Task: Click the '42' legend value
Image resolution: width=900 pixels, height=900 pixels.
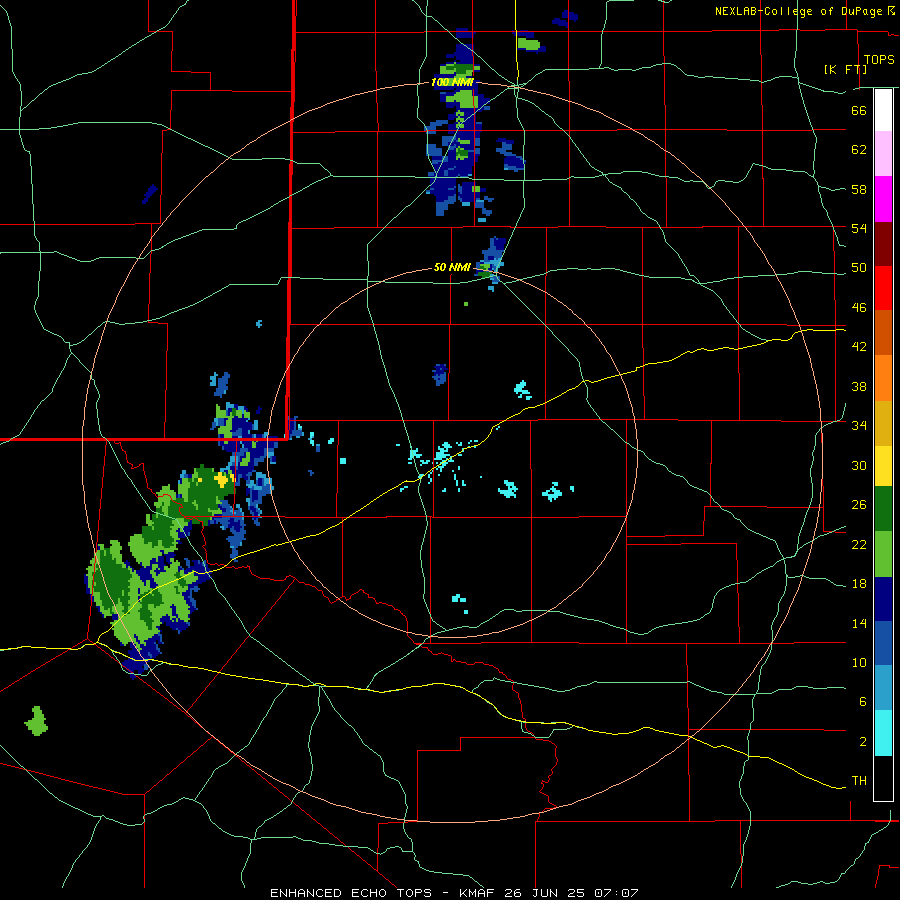Action: (x=859, y=347)
